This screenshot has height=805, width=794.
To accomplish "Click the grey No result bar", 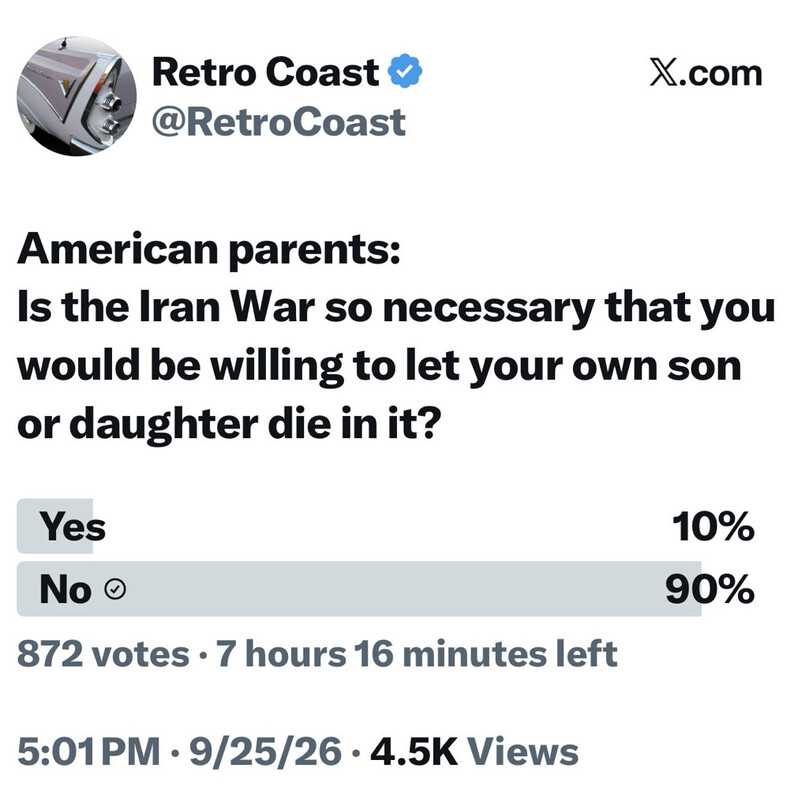I will (359, 589).
